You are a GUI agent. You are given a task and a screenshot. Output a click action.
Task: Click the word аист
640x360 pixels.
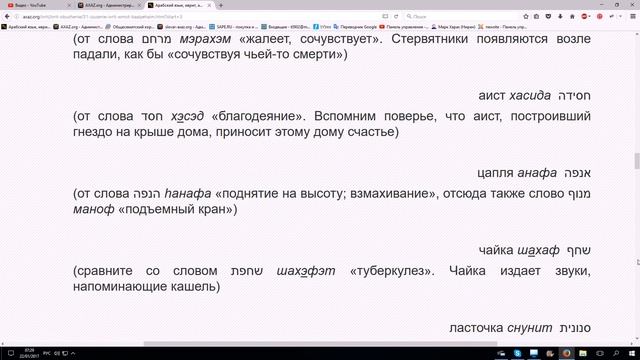[x=492, y=96]
